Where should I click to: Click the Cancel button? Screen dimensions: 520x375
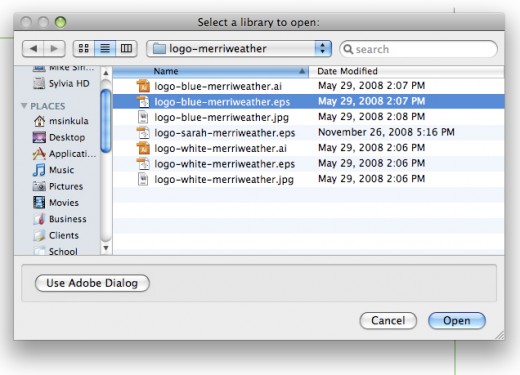point(388,321)
